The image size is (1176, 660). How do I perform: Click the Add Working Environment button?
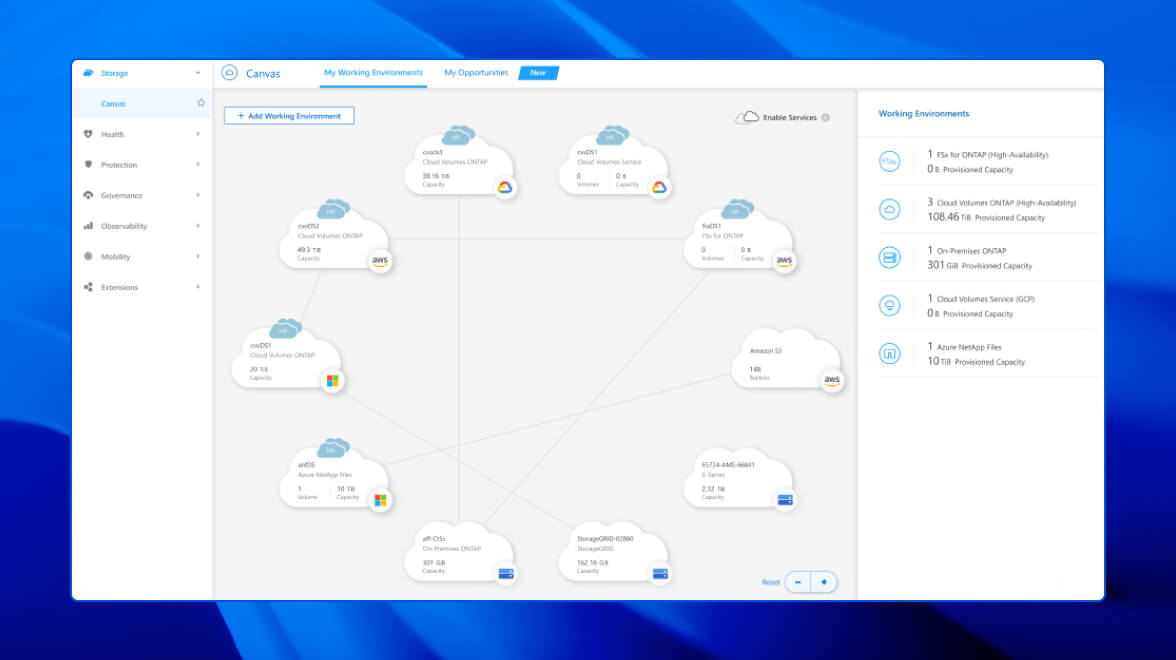coord(288,115)
